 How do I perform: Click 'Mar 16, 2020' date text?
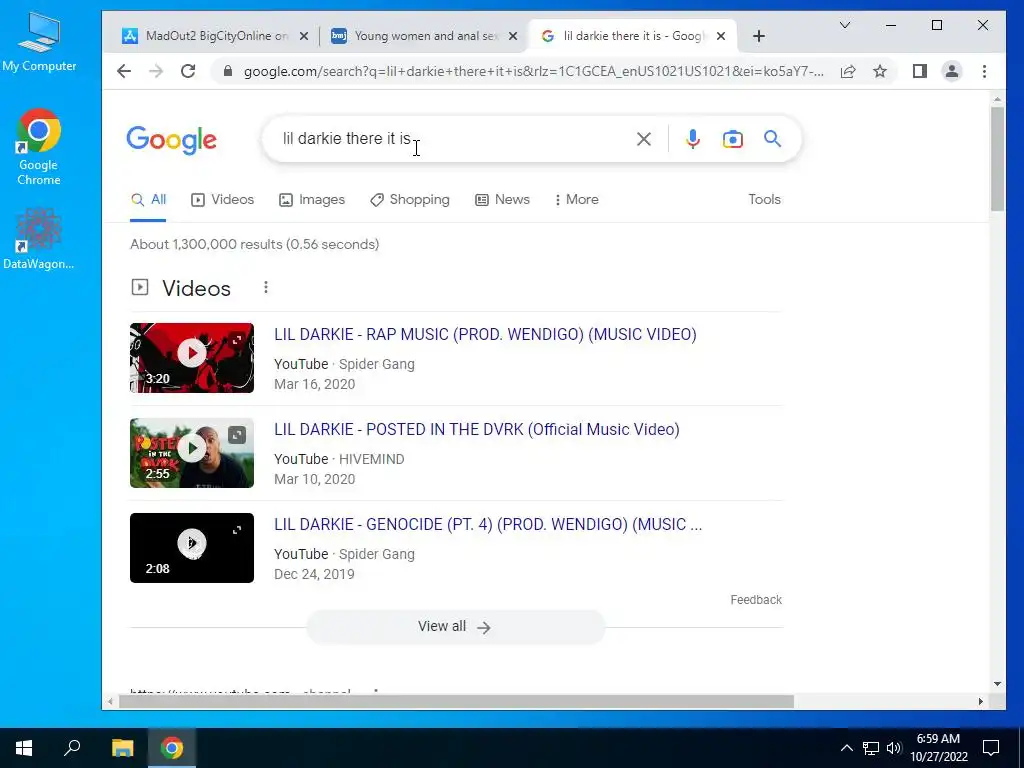tap(315, 384)
